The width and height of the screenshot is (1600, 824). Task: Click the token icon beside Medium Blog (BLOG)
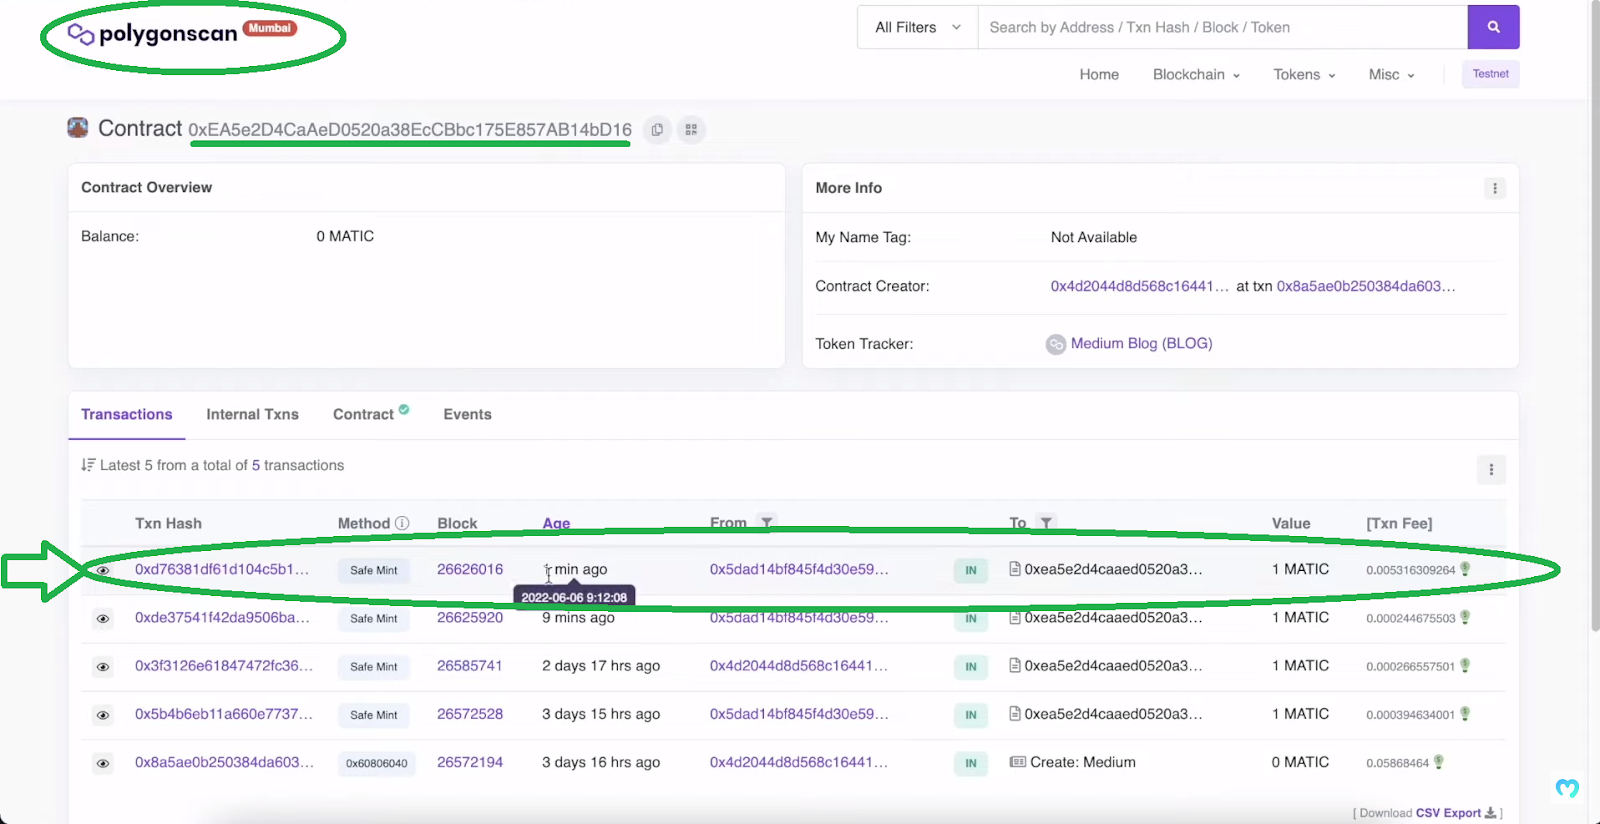(1056, 344)
